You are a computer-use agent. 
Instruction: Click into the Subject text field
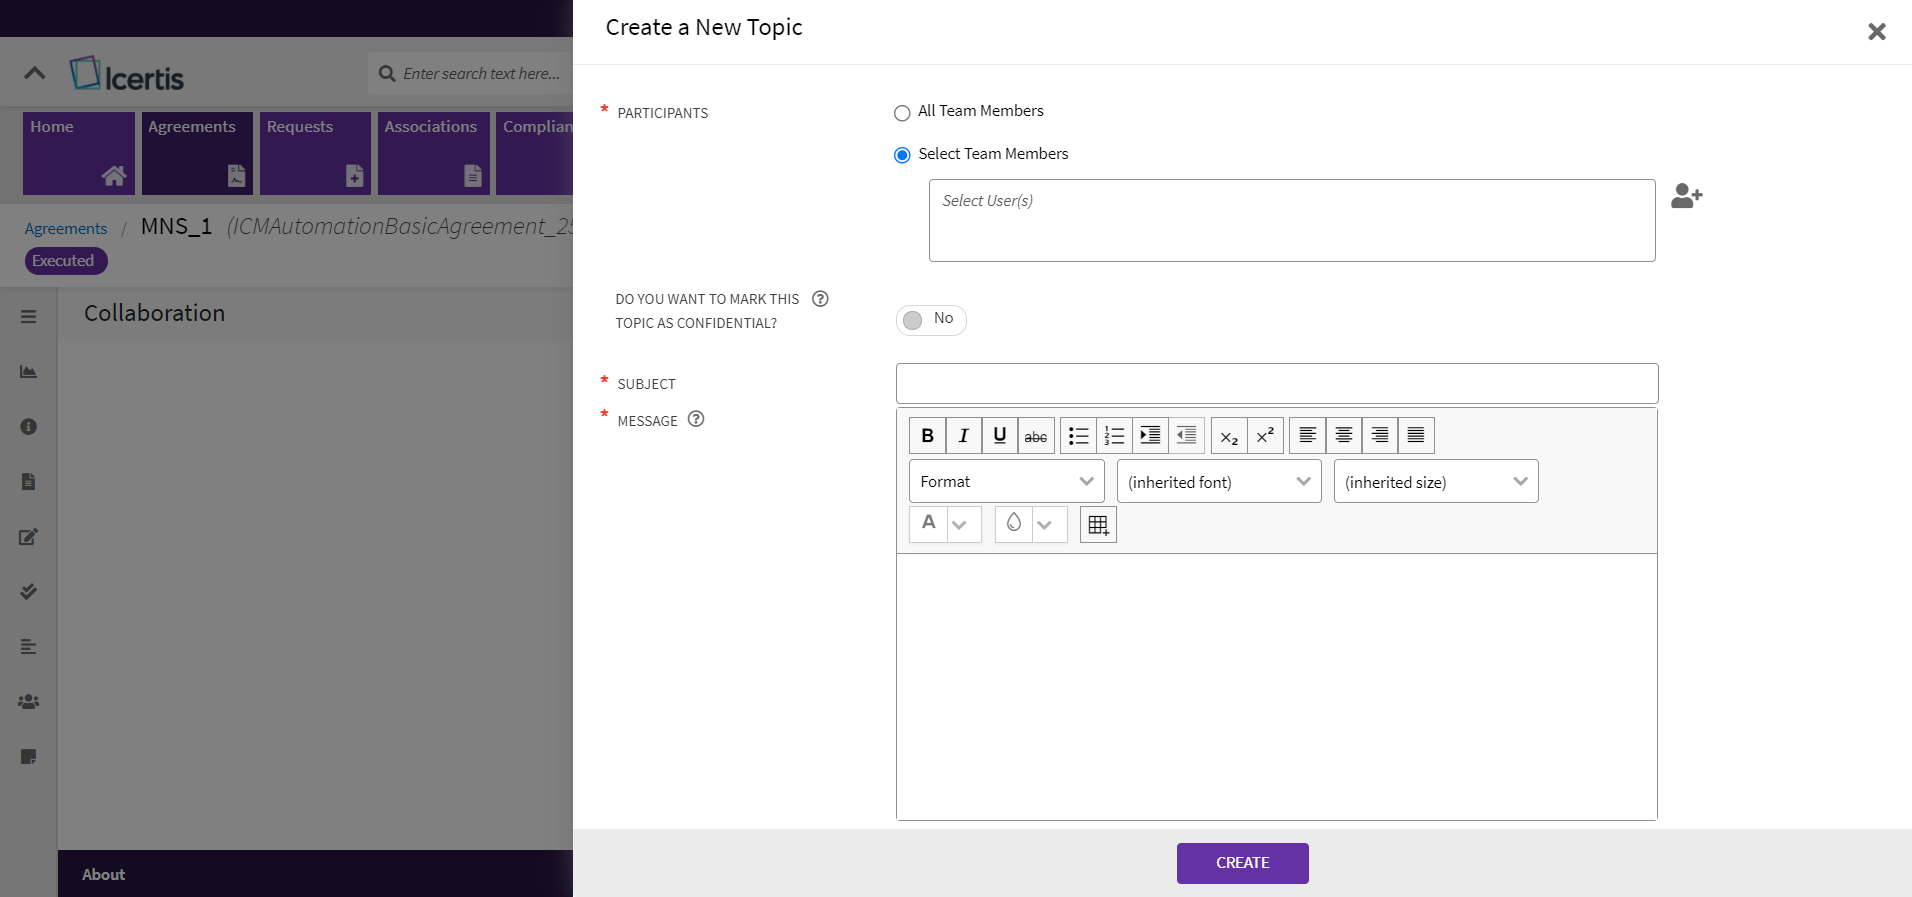point(1276,384)
